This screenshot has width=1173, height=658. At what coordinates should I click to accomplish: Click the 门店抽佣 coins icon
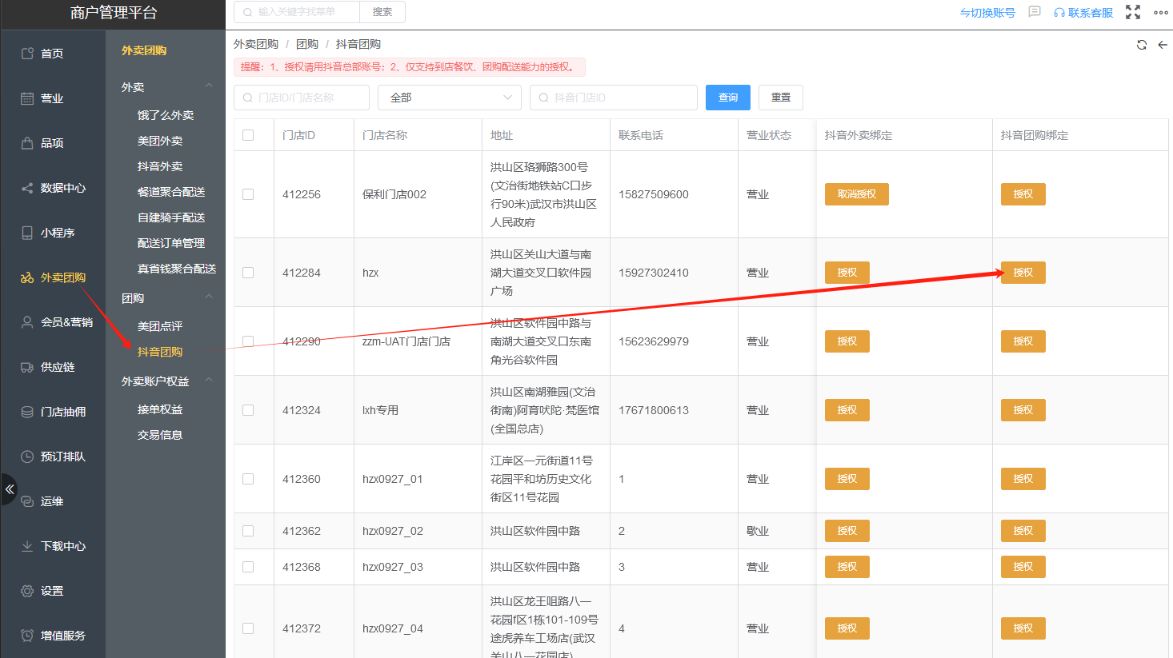click(x=28, y=412)
